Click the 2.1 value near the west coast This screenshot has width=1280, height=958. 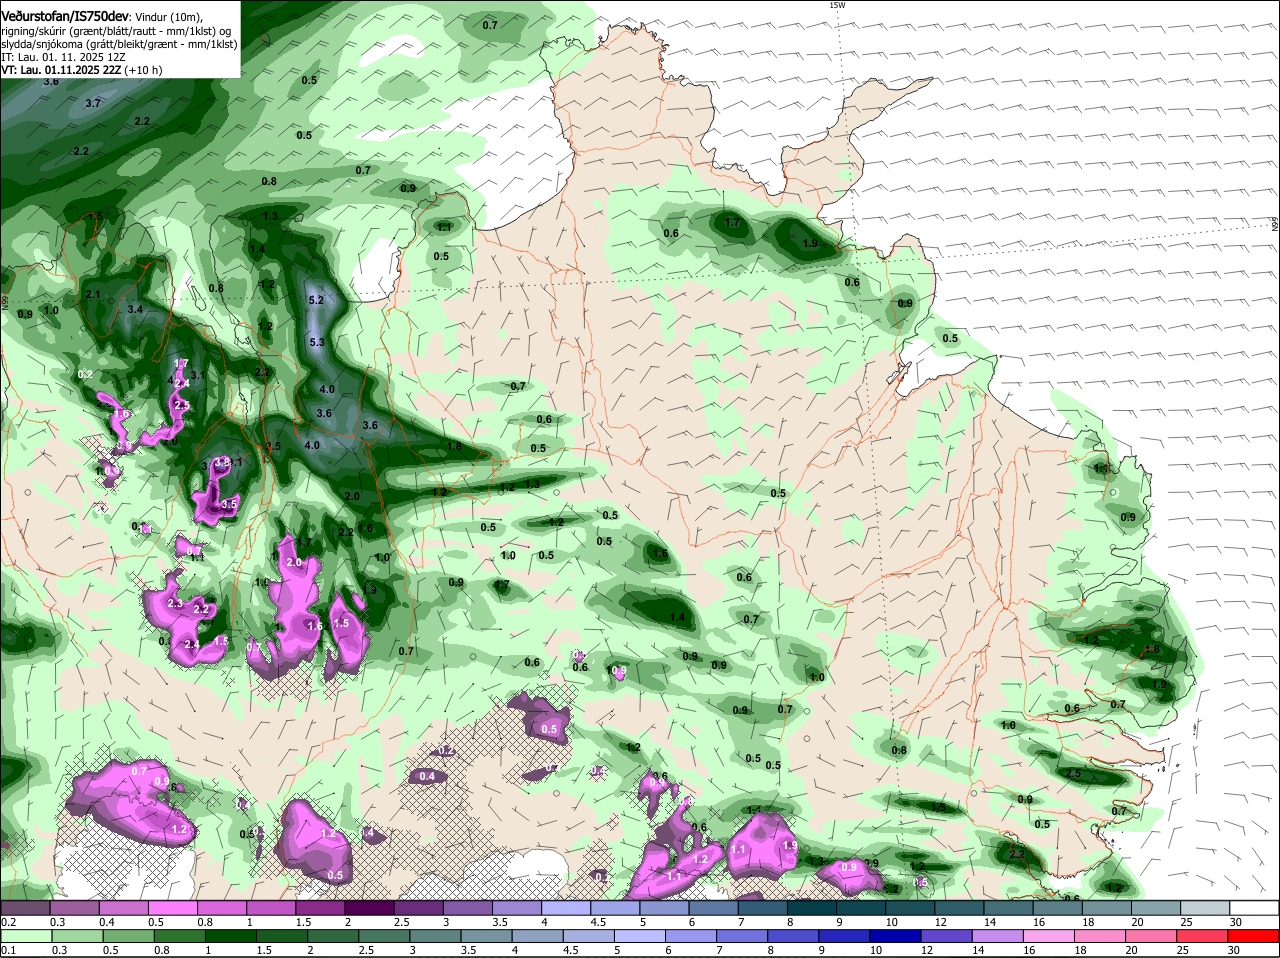(x=93, y=294)
